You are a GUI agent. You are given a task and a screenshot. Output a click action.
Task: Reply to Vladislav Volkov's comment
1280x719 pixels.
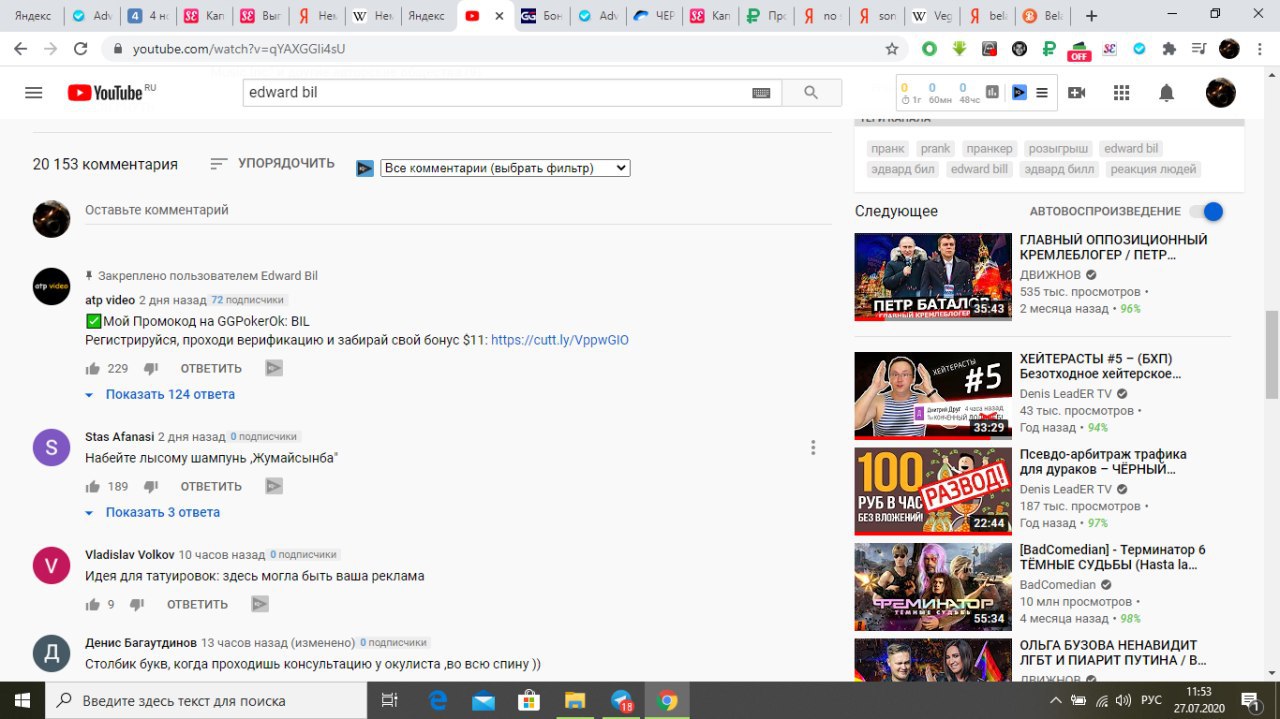tap(197, 604)
